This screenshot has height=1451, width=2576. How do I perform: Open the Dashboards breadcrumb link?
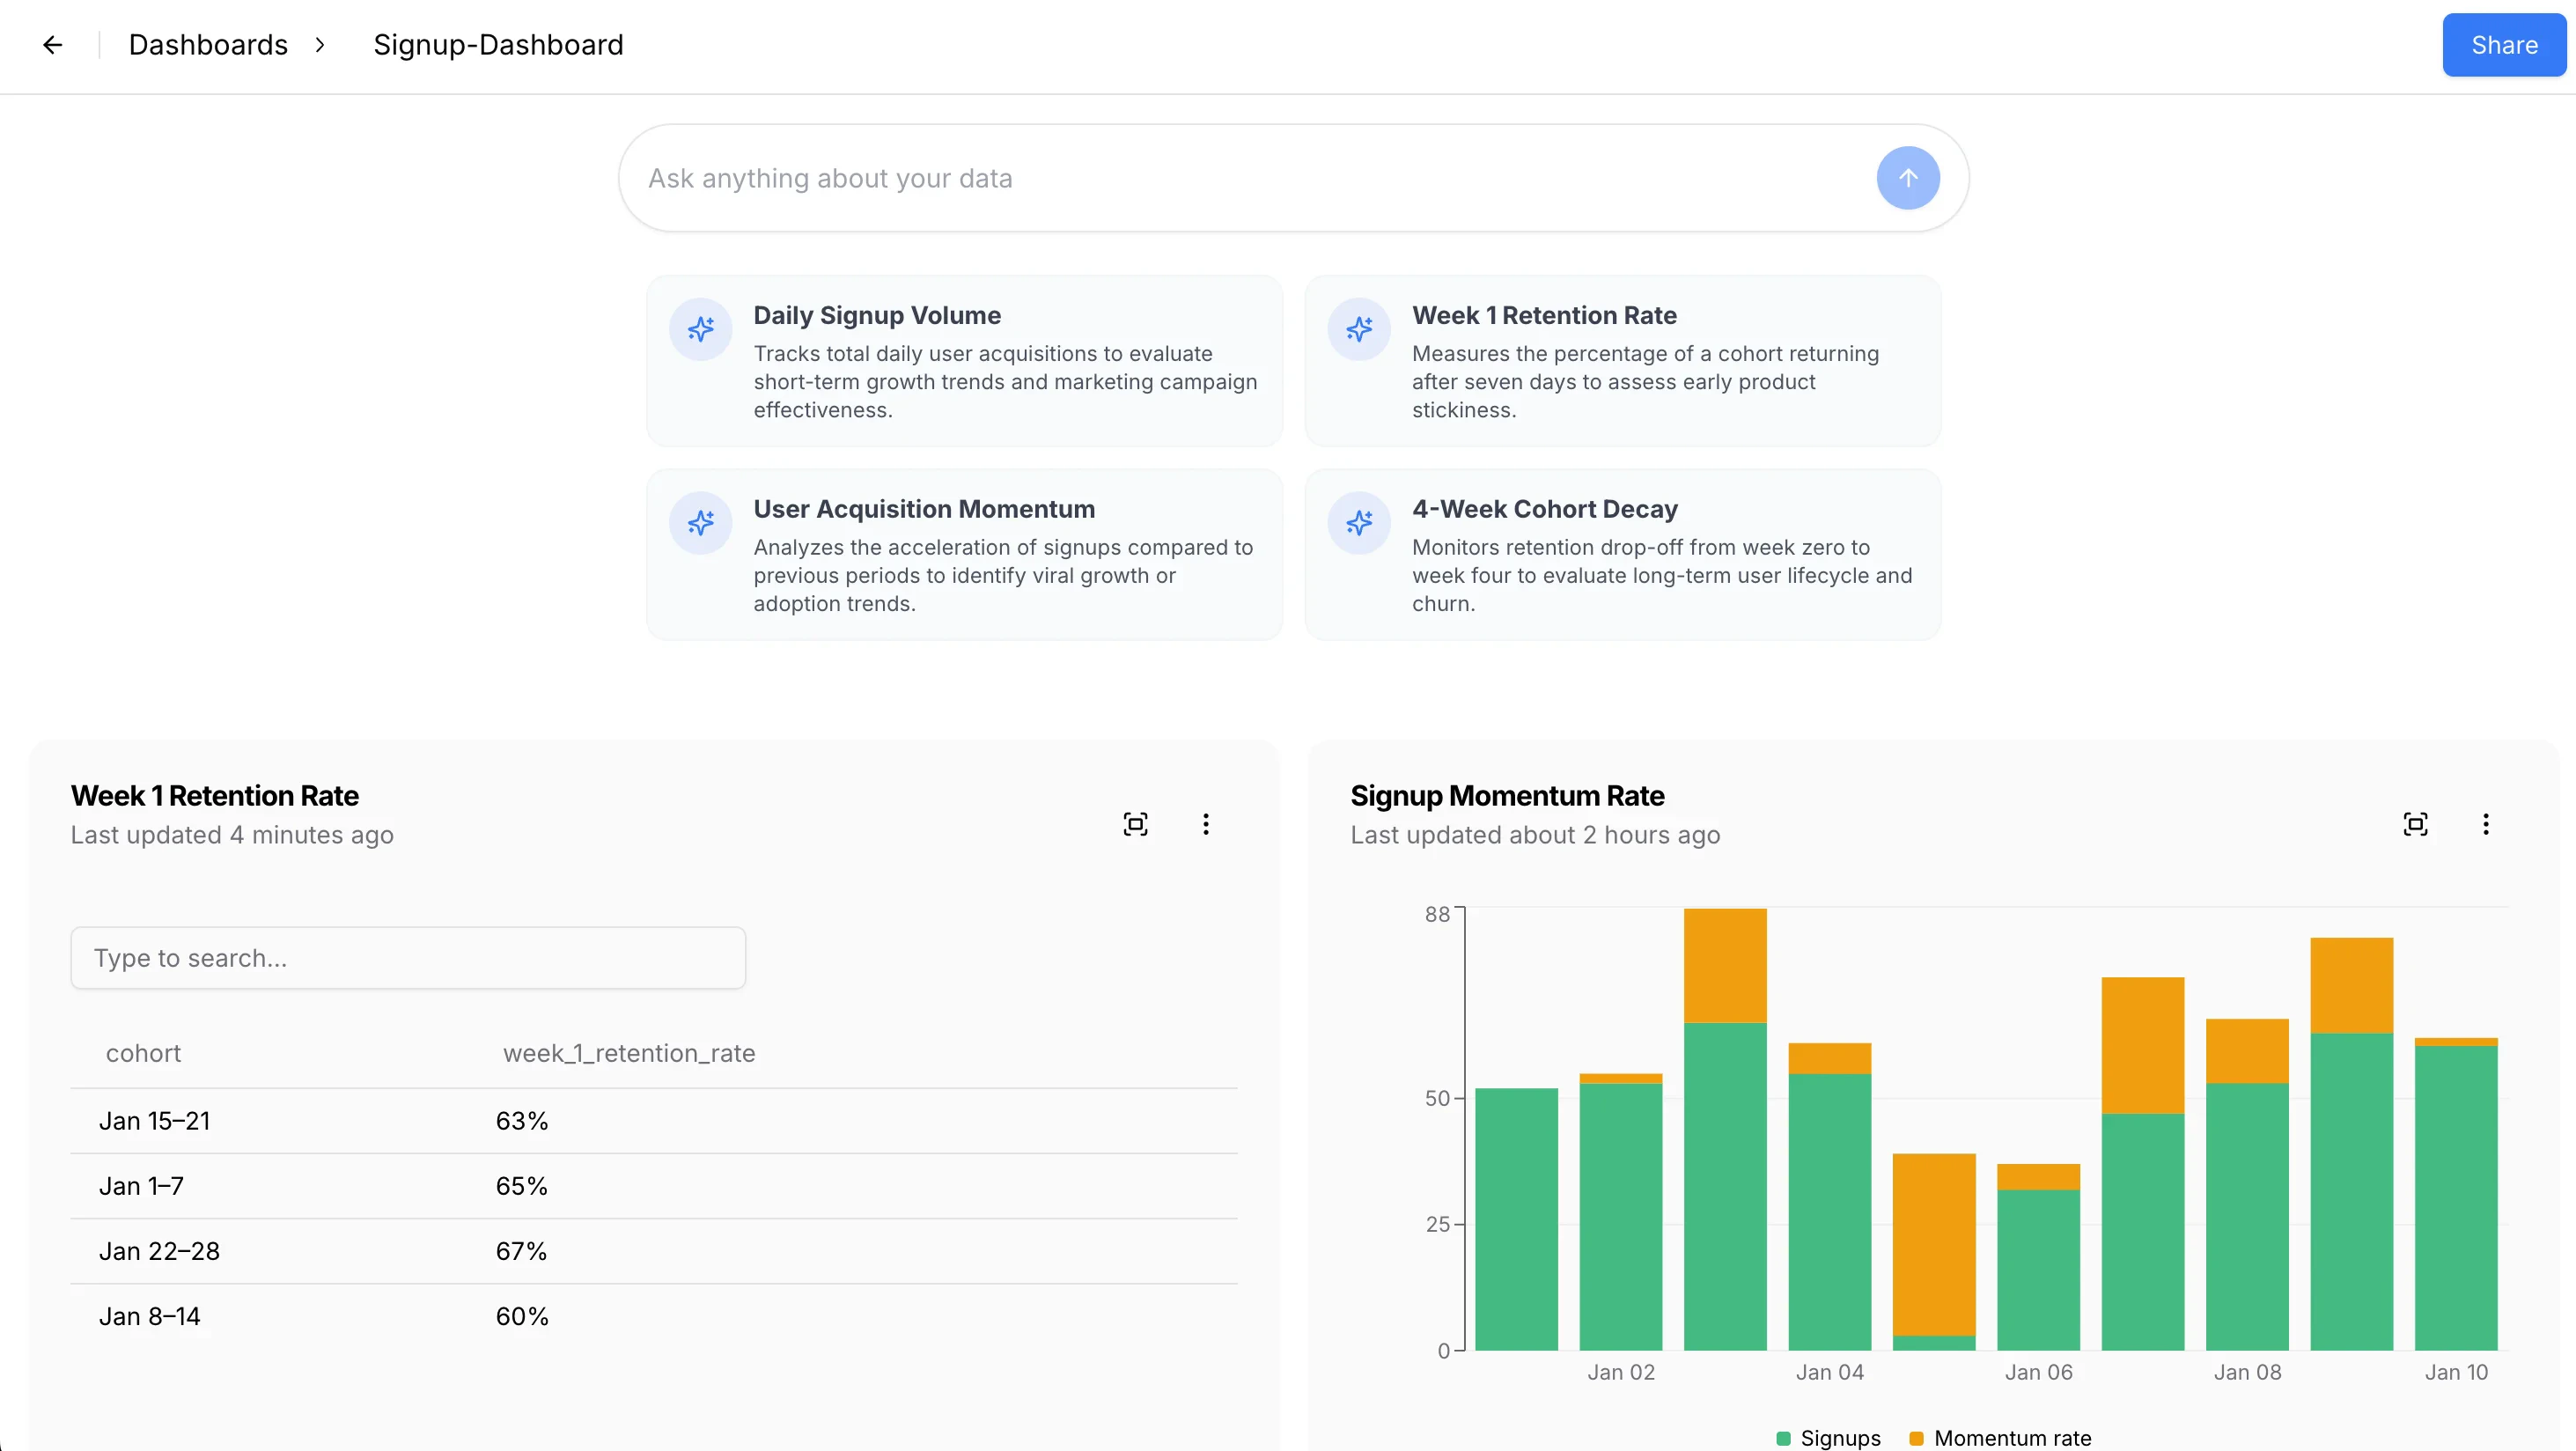pos(207,44)
